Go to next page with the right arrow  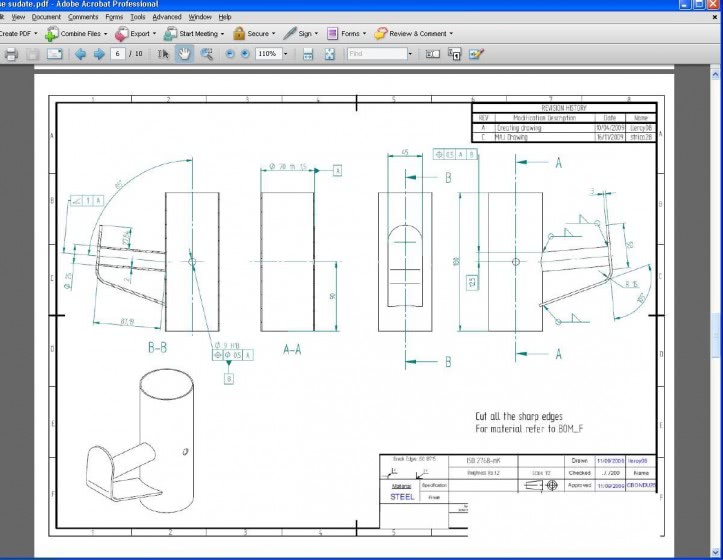click(x=100, y=54)
